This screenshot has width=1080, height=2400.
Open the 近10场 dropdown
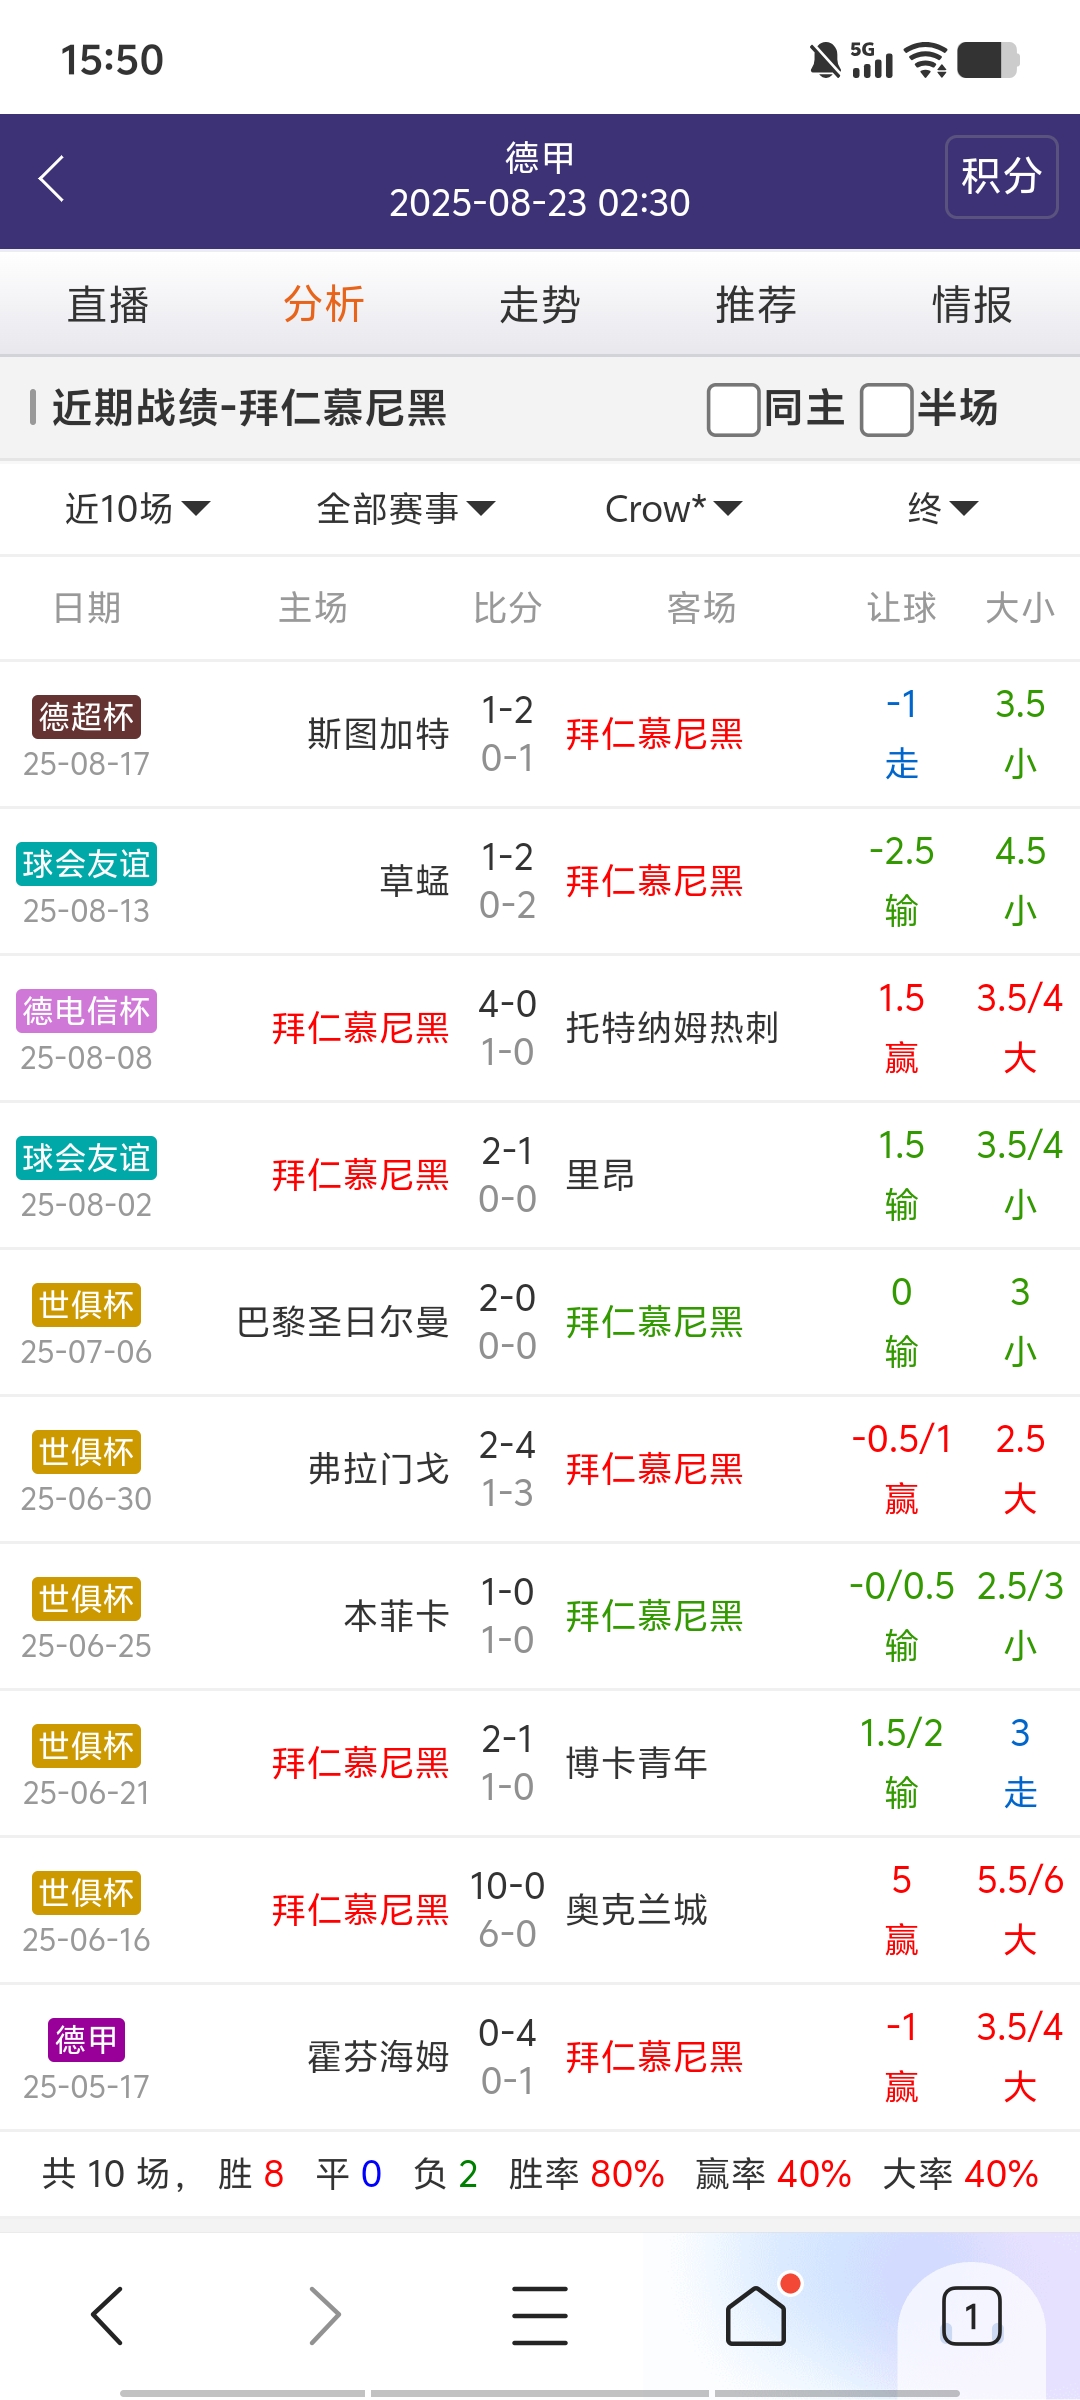click(x=137, y=509)
